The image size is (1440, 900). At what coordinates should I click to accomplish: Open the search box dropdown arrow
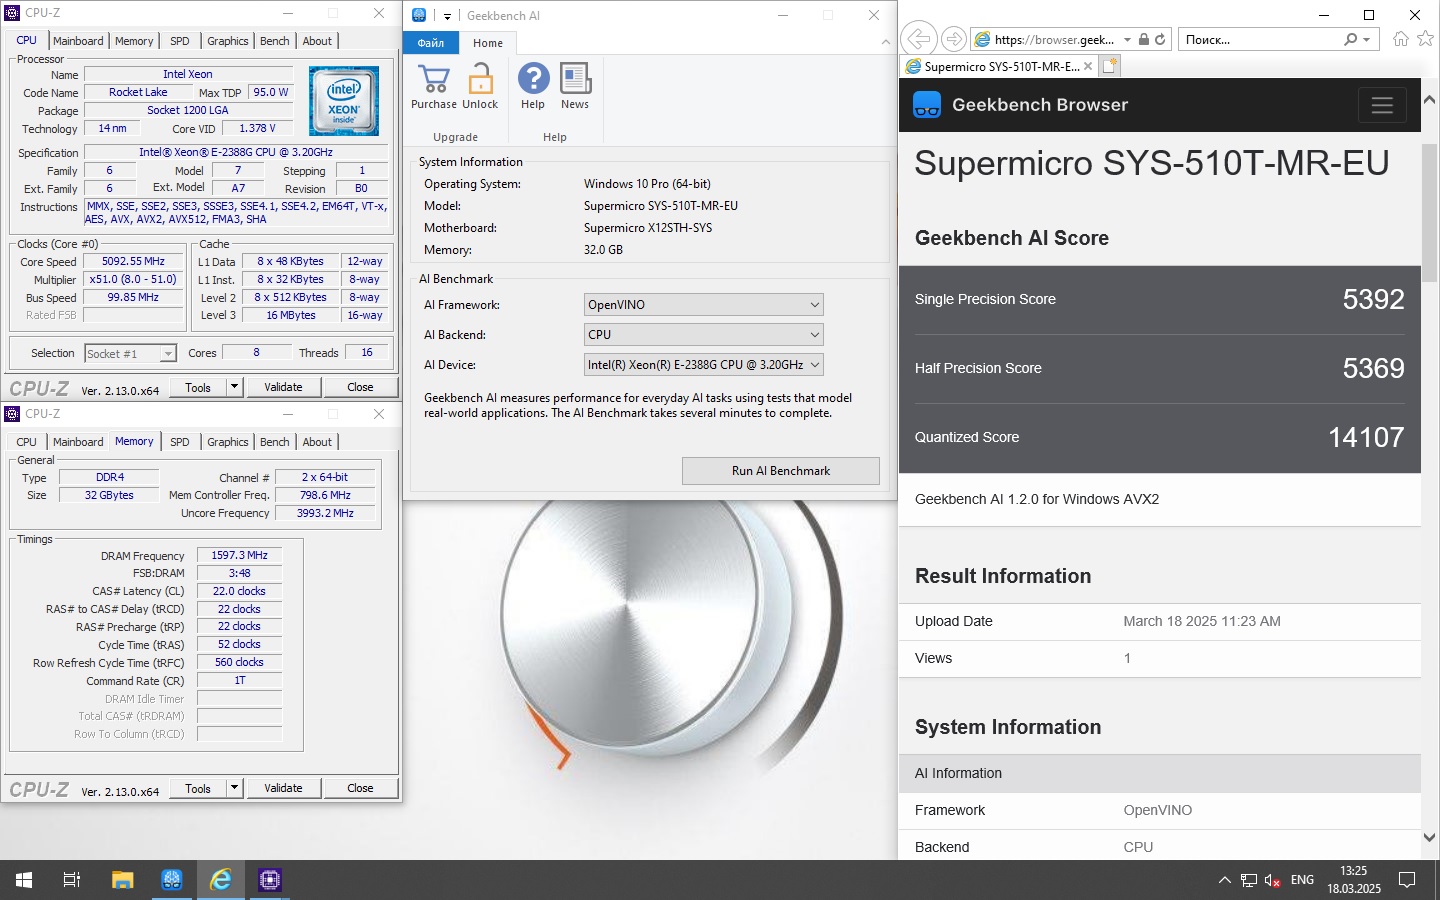(1368, 40)
